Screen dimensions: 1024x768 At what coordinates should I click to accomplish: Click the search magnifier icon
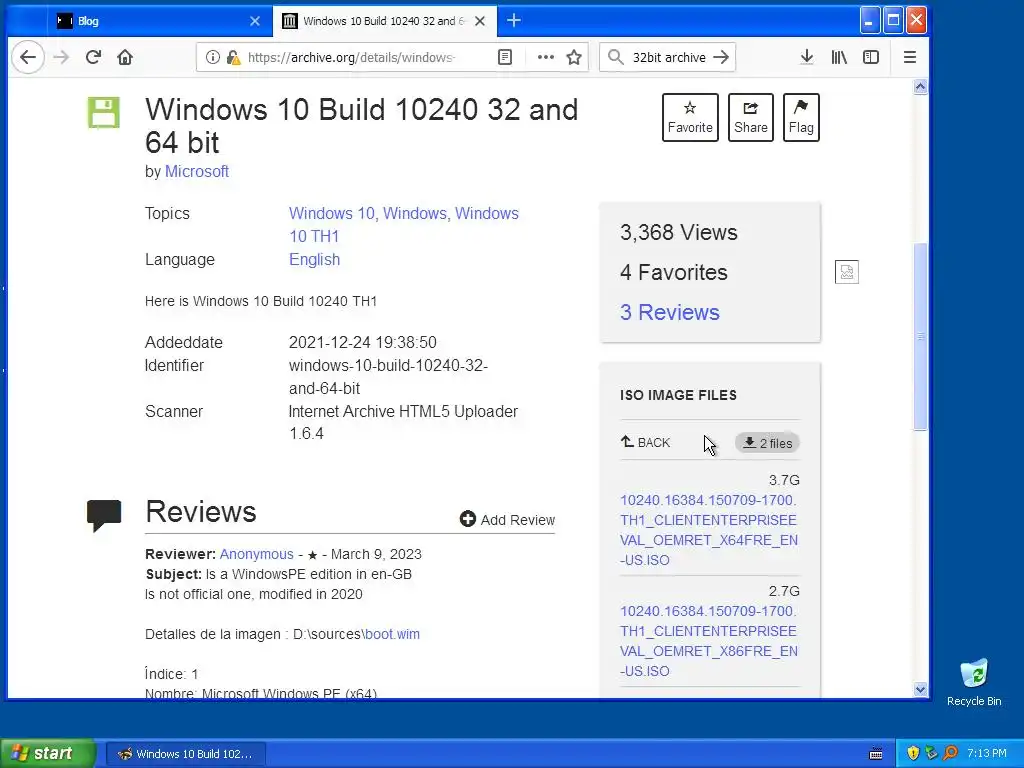(615, 57)
